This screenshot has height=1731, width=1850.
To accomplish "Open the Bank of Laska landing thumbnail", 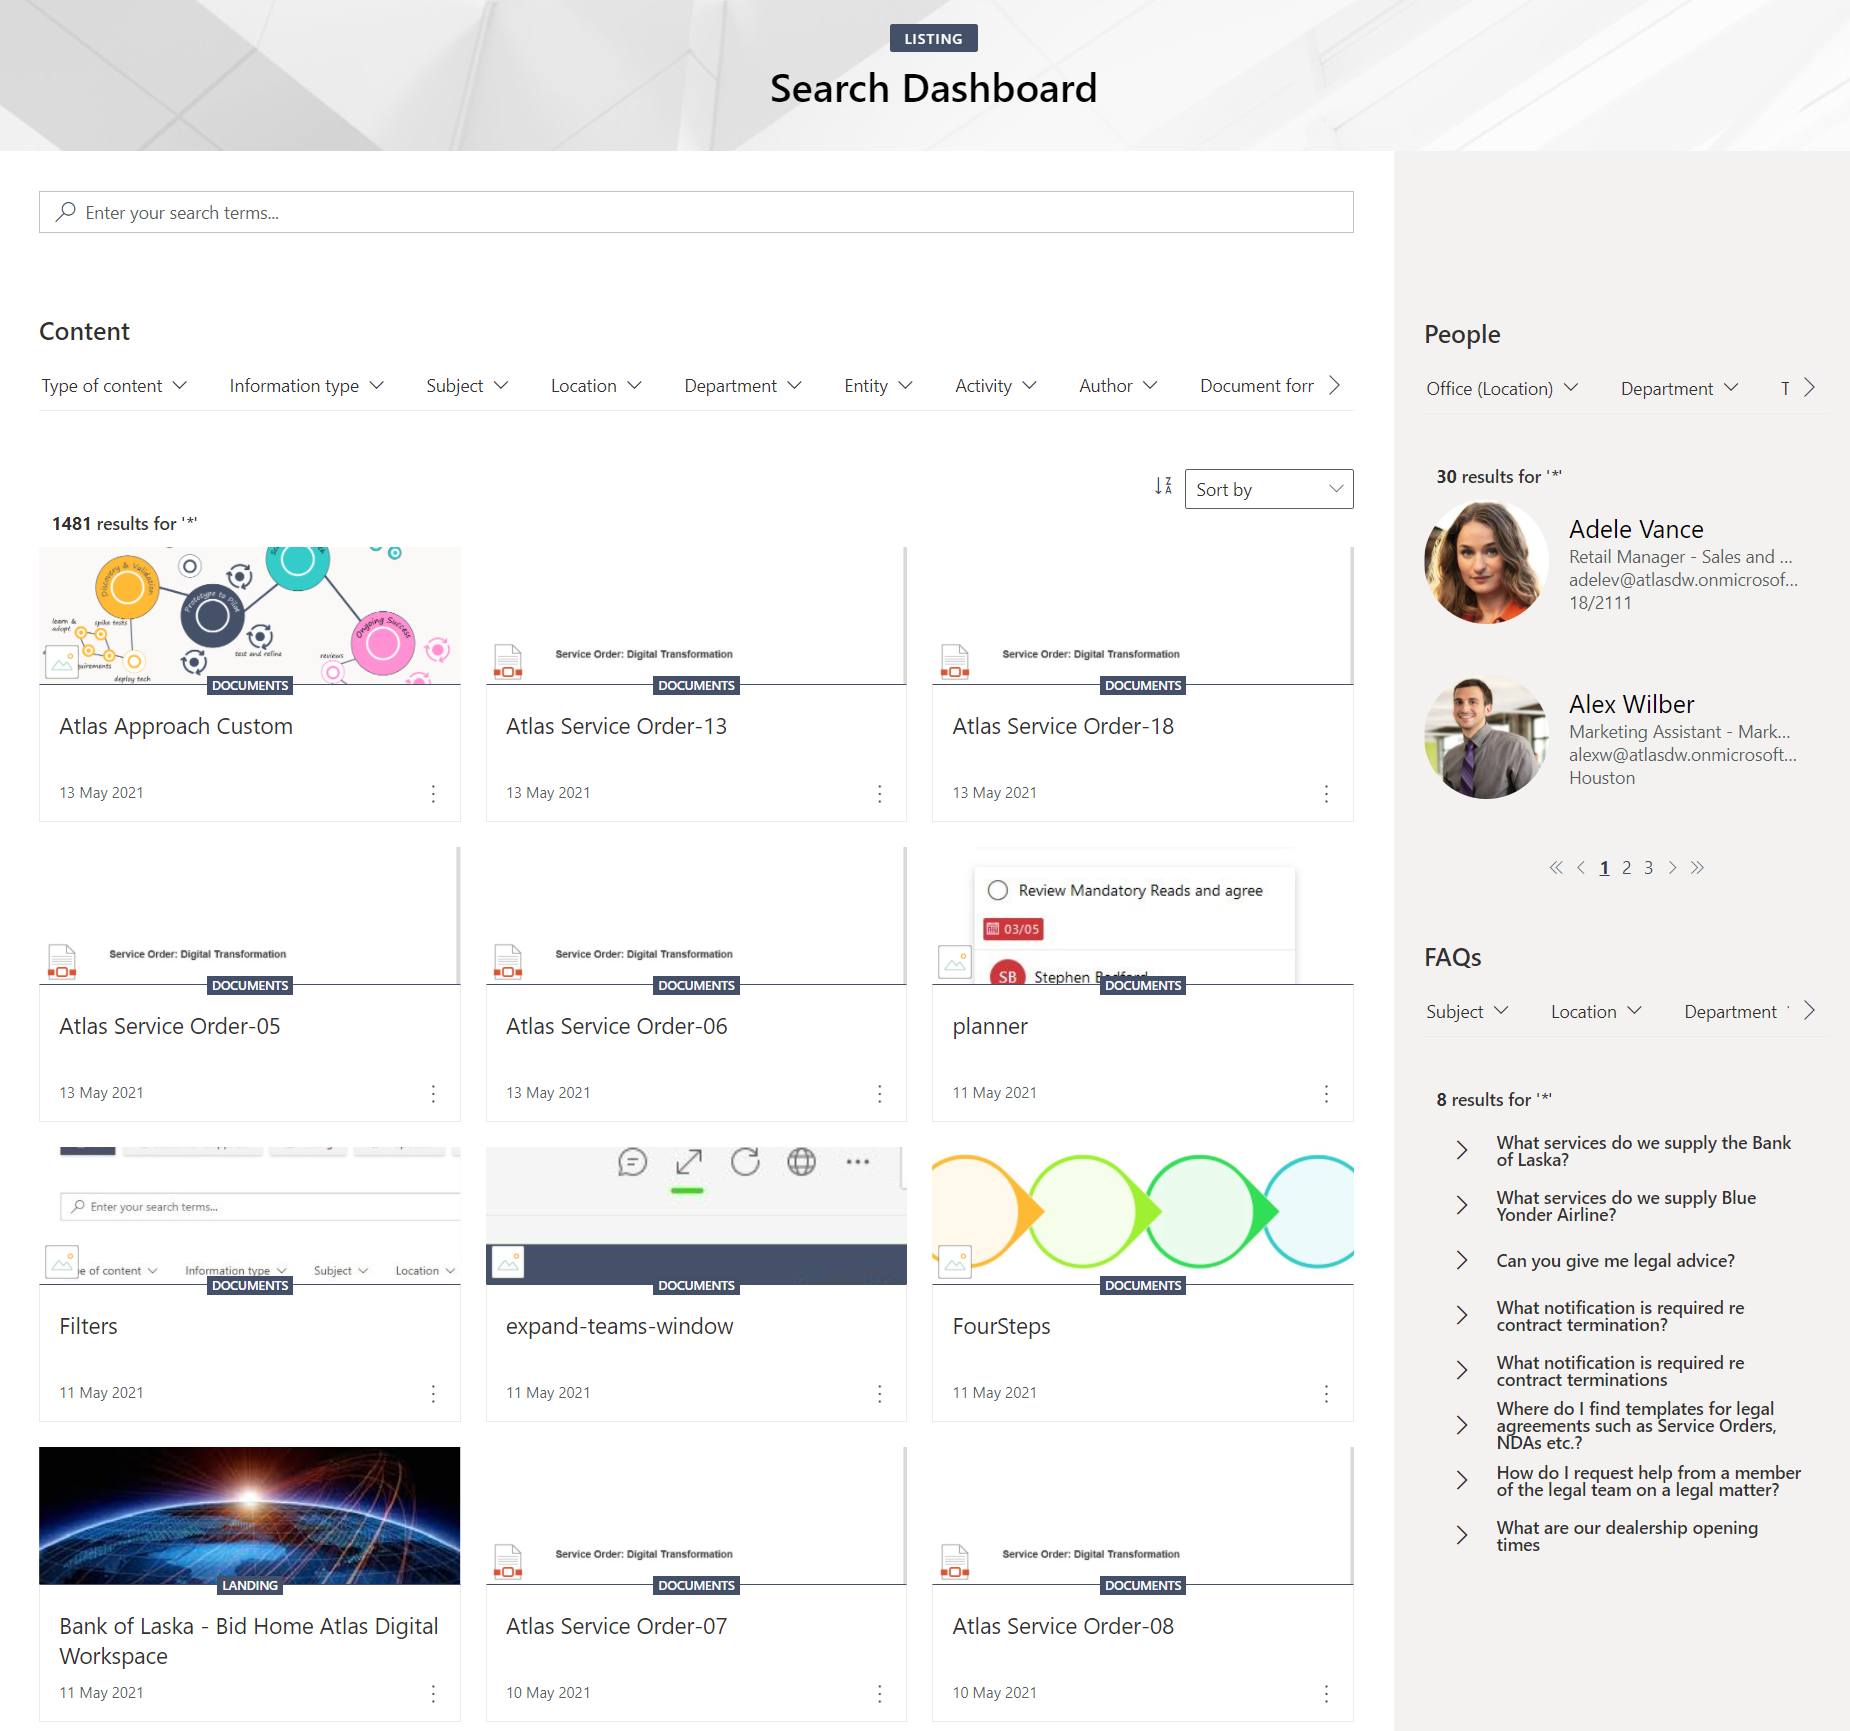I will (x=250, y=1514).
